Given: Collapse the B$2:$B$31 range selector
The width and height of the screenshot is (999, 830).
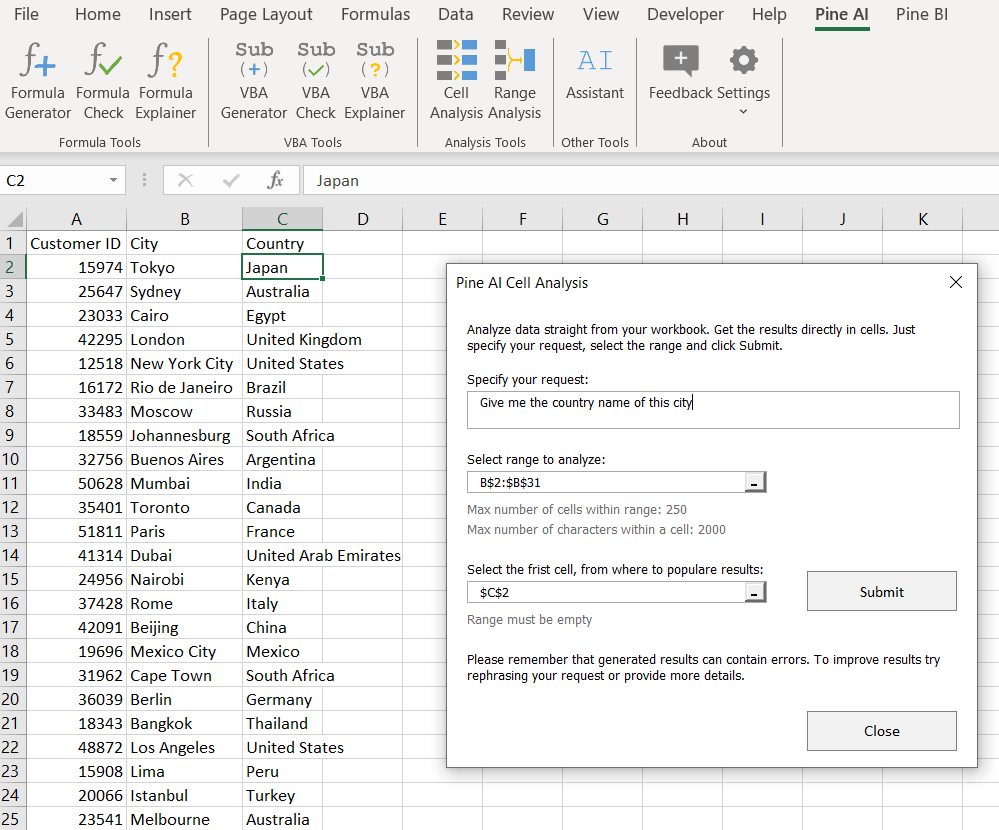Looking at the screenshot, I should pos(757,481).
